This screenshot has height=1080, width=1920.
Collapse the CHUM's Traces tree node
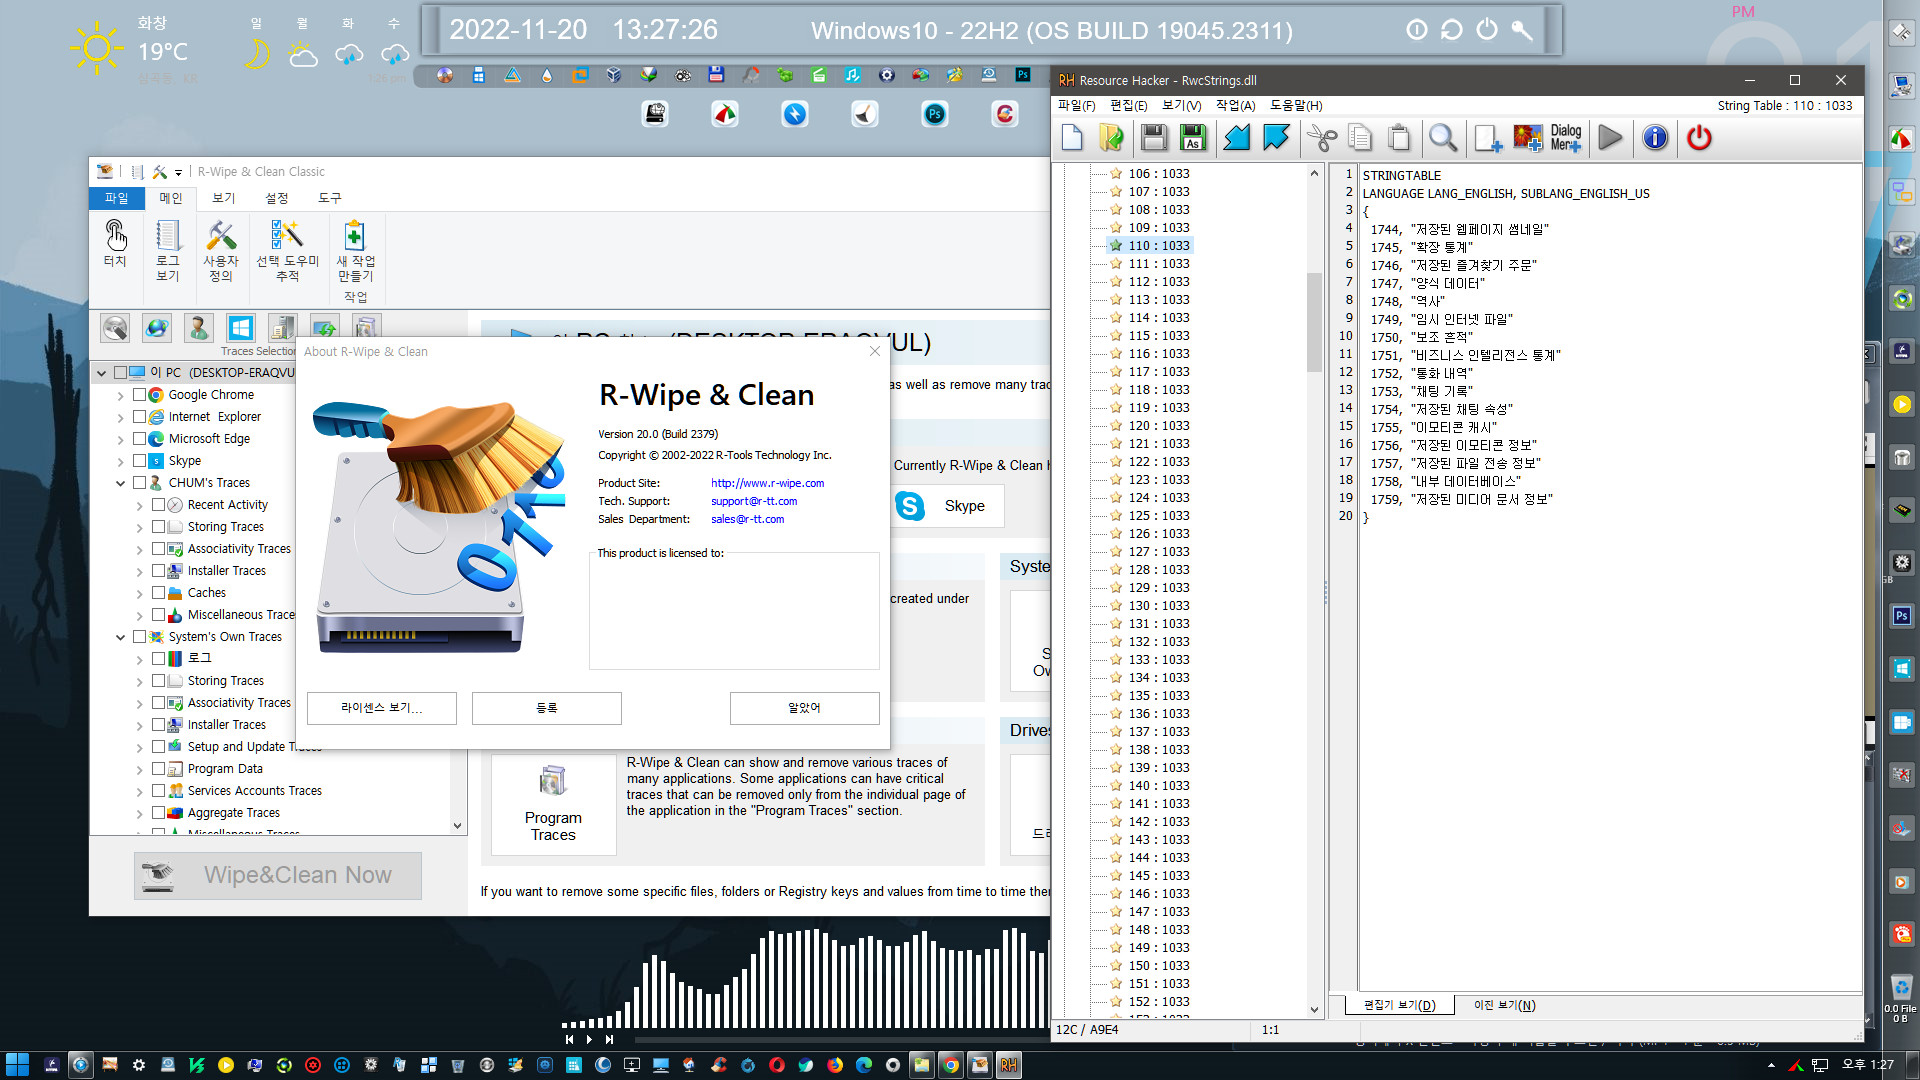coord(120,483)
